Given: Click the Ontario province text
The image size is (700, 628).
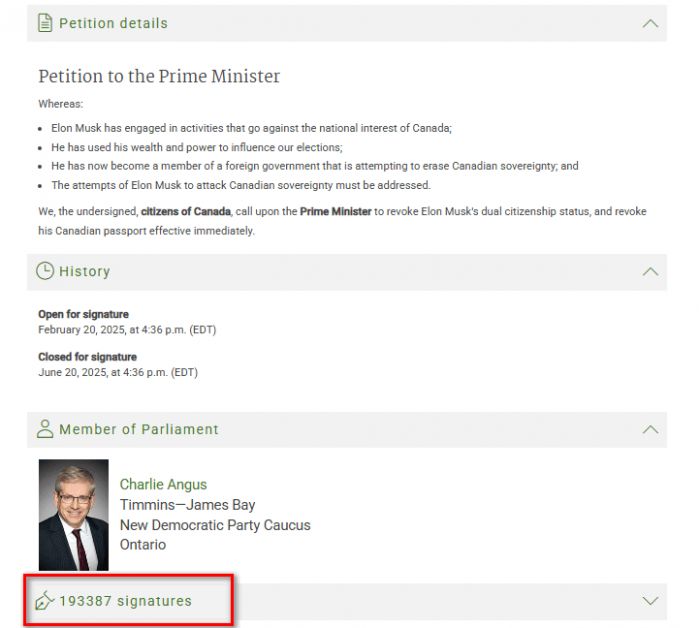Looking at the screenshot, I should (x=143, y=545).
